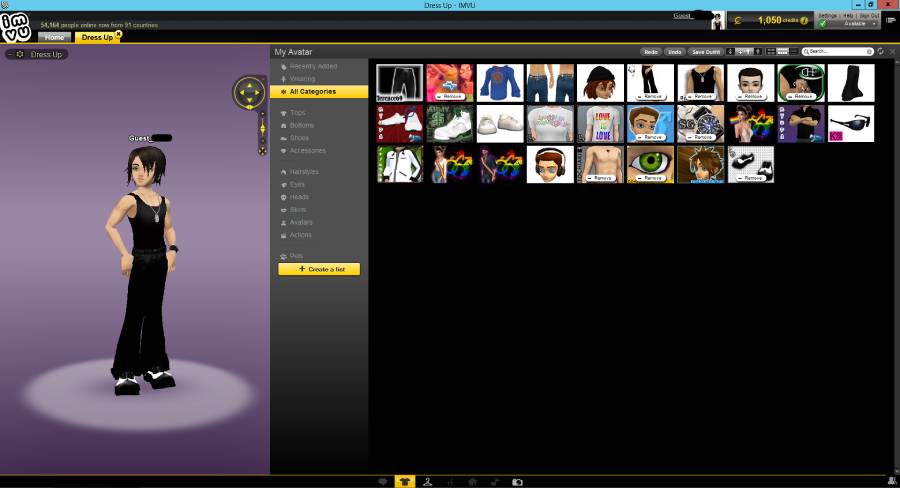This screenshot has width=900, height=488.
Task: Click the reset view icon below zoom slider
Action: point(262,151)
